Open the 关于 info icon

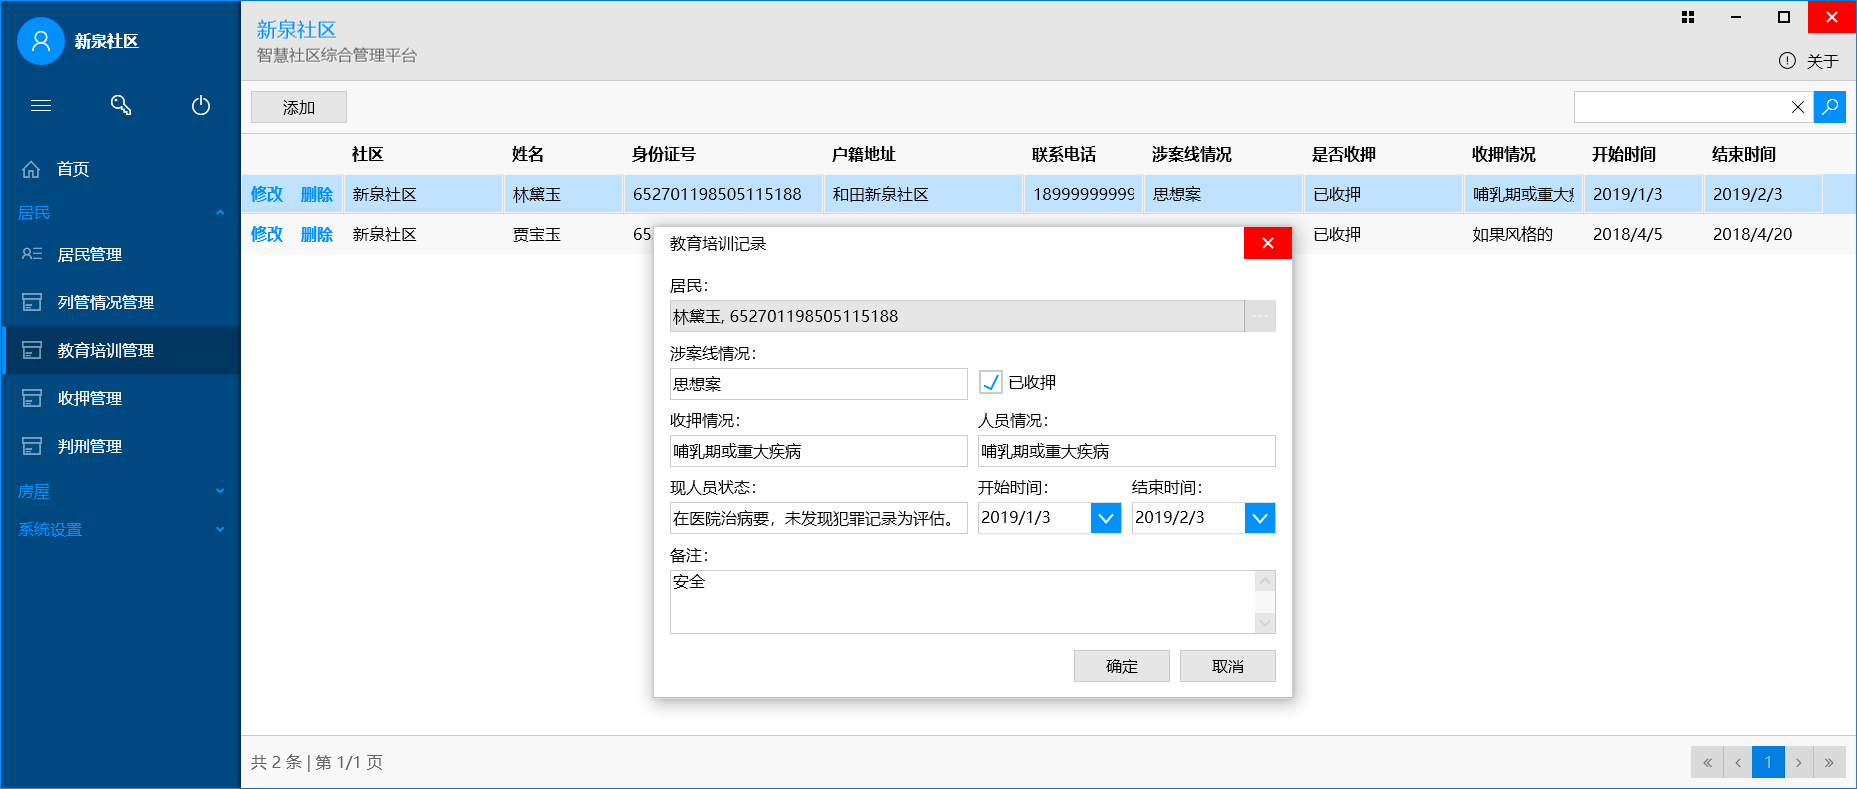1787,61
